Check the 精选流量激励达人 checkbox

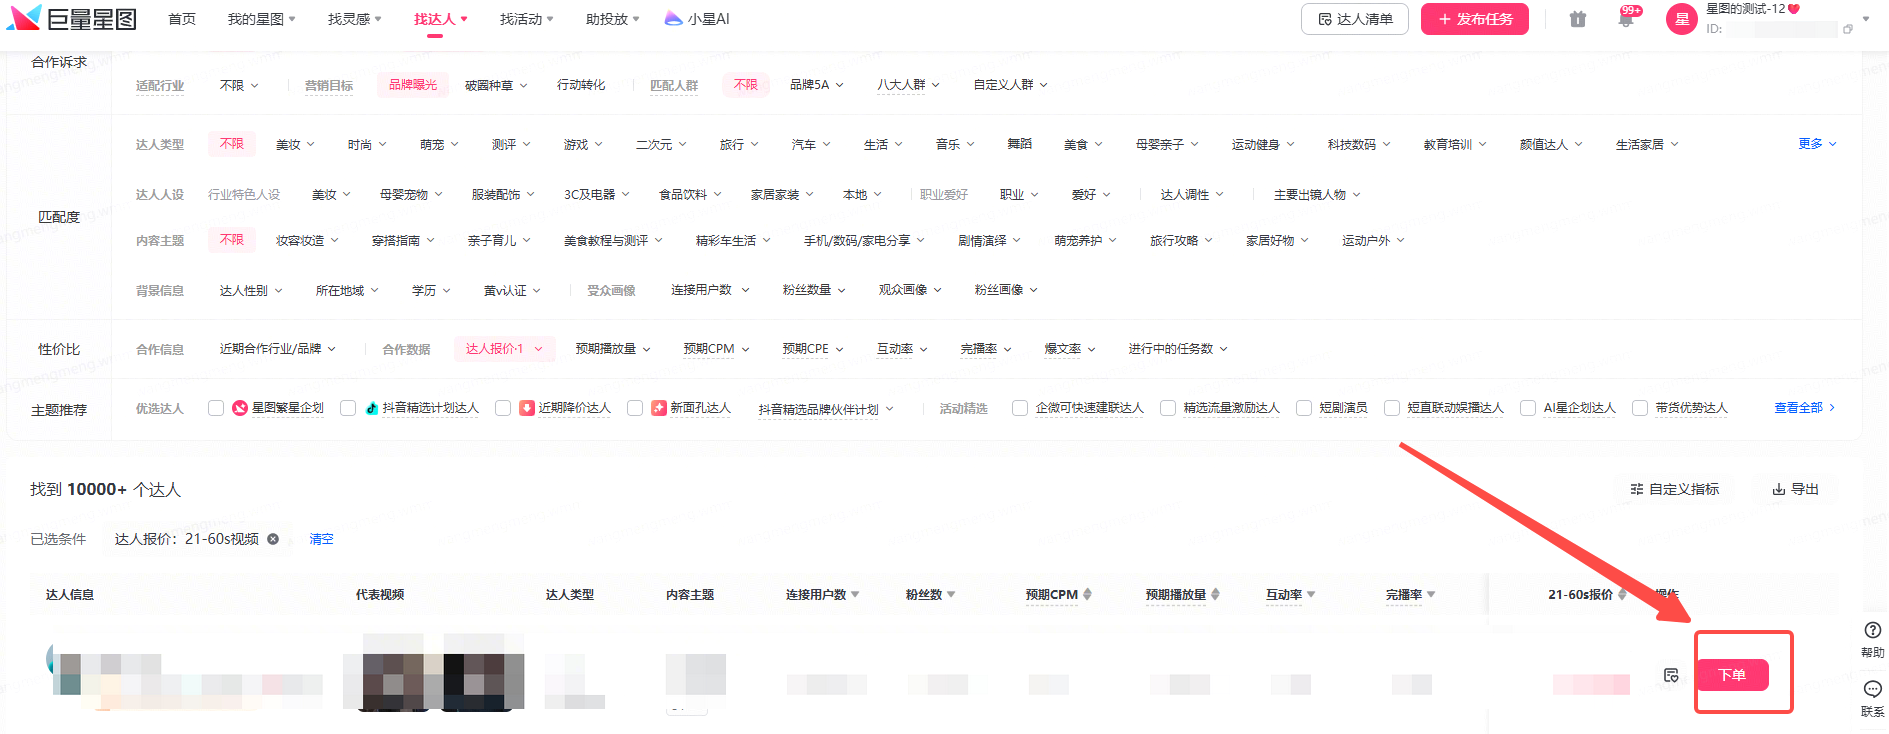click(x=1168, y=408)
